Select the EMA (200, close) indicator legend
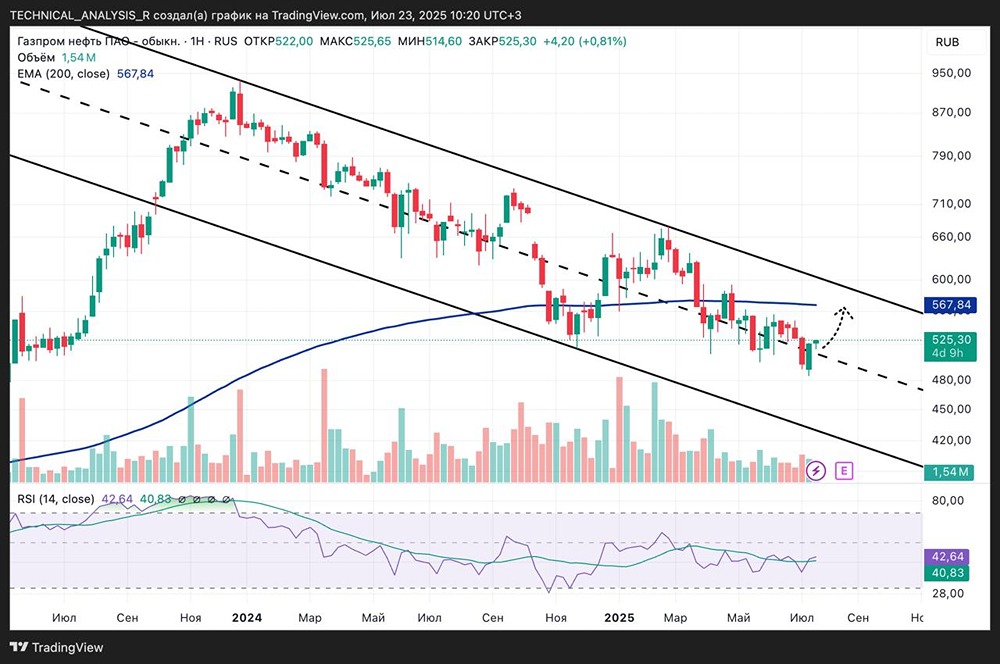 click(63, 74)
